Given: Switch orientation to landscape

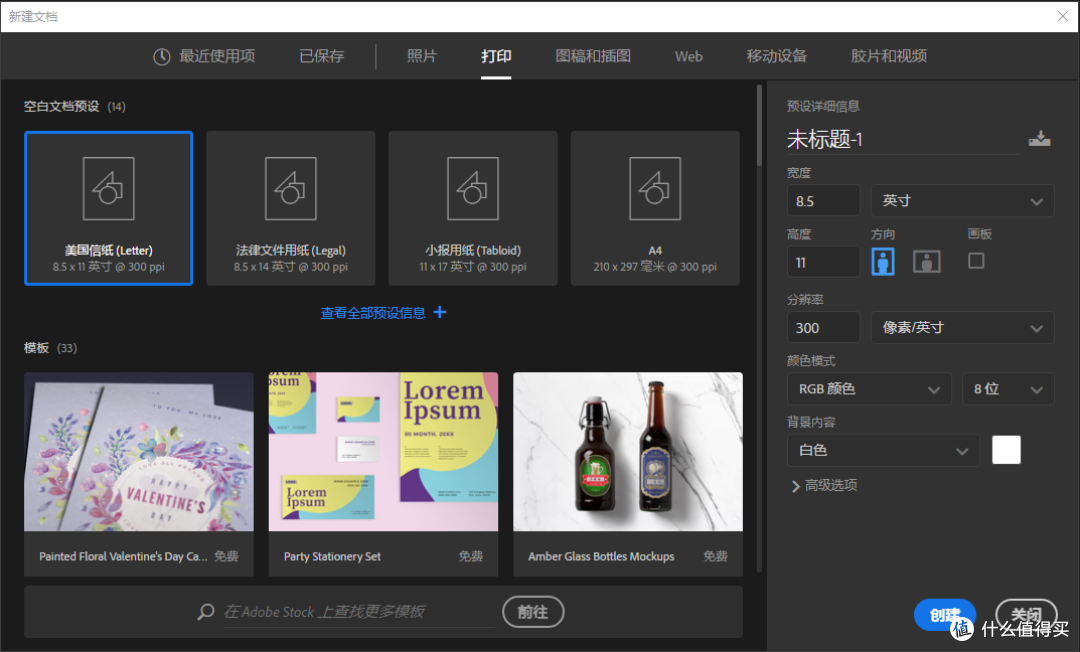Looking at the screenshot, I should pyautogui.click(x=926, y=260).
